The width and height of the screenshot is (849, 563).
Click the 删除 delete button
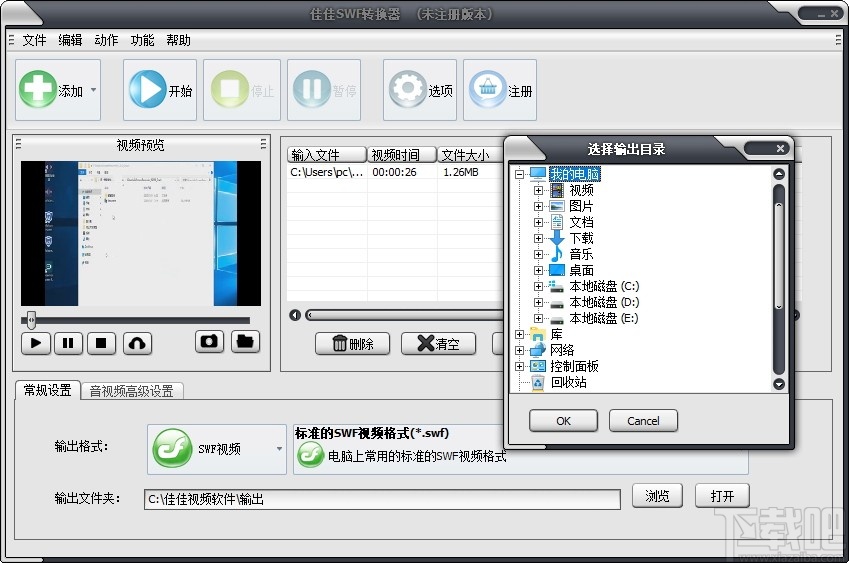pyautogui.click(x=352, y=344)
